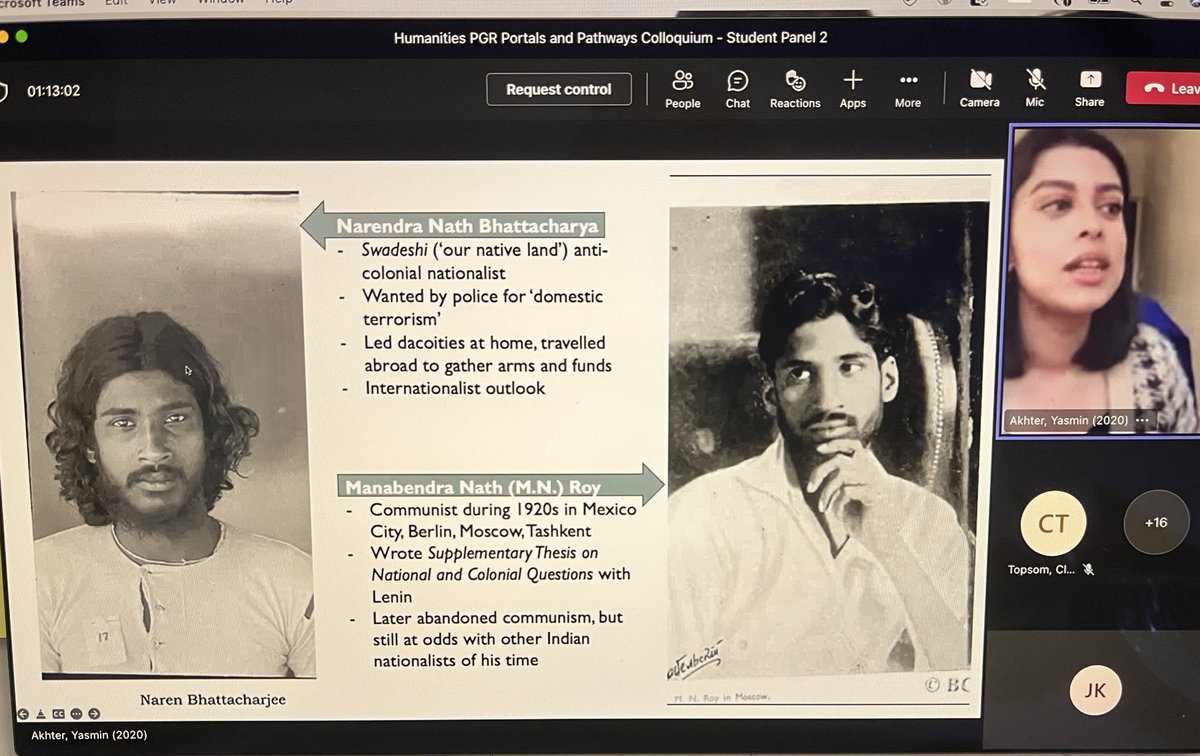Click the green full-screen window button
1200x756 pixels.
coord(21,37)
